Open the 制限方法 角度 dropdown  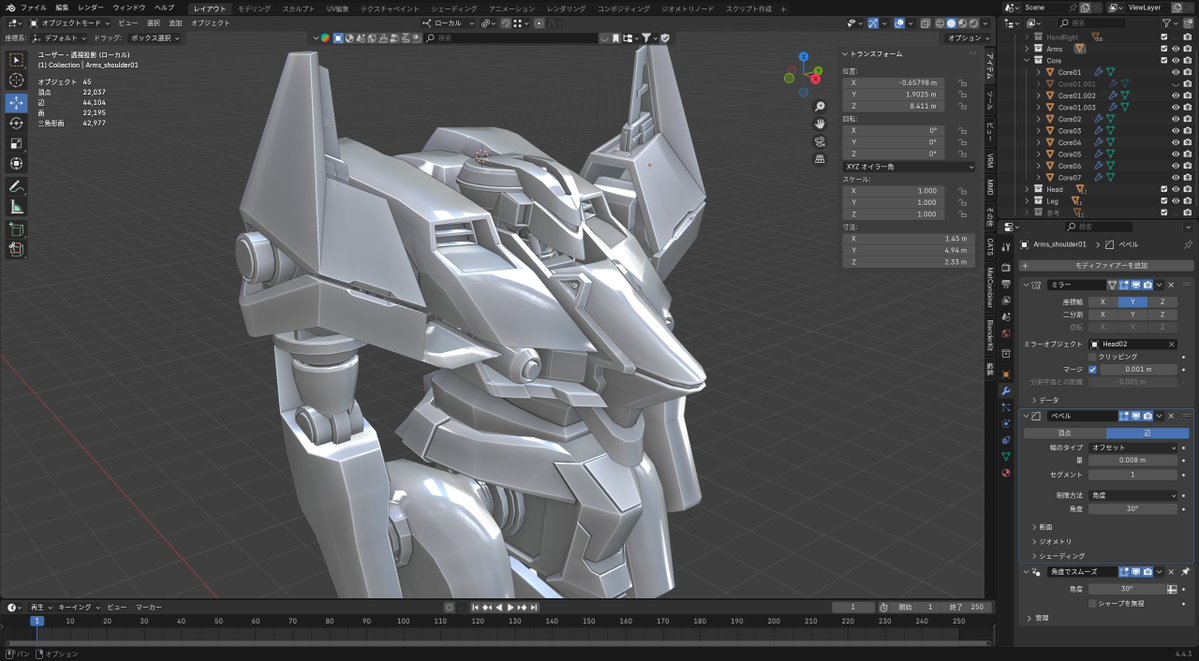coord(1133,496)
